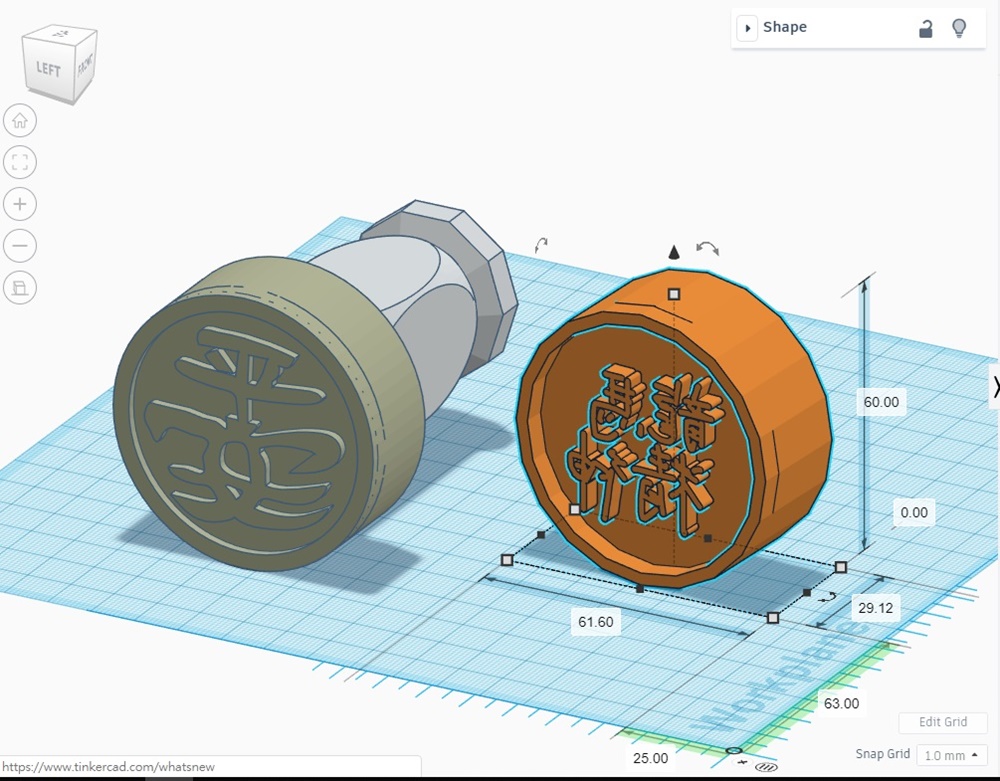Click the curved rotation arrow above orange seal
1000x781 pixels.
click(708, 247)
